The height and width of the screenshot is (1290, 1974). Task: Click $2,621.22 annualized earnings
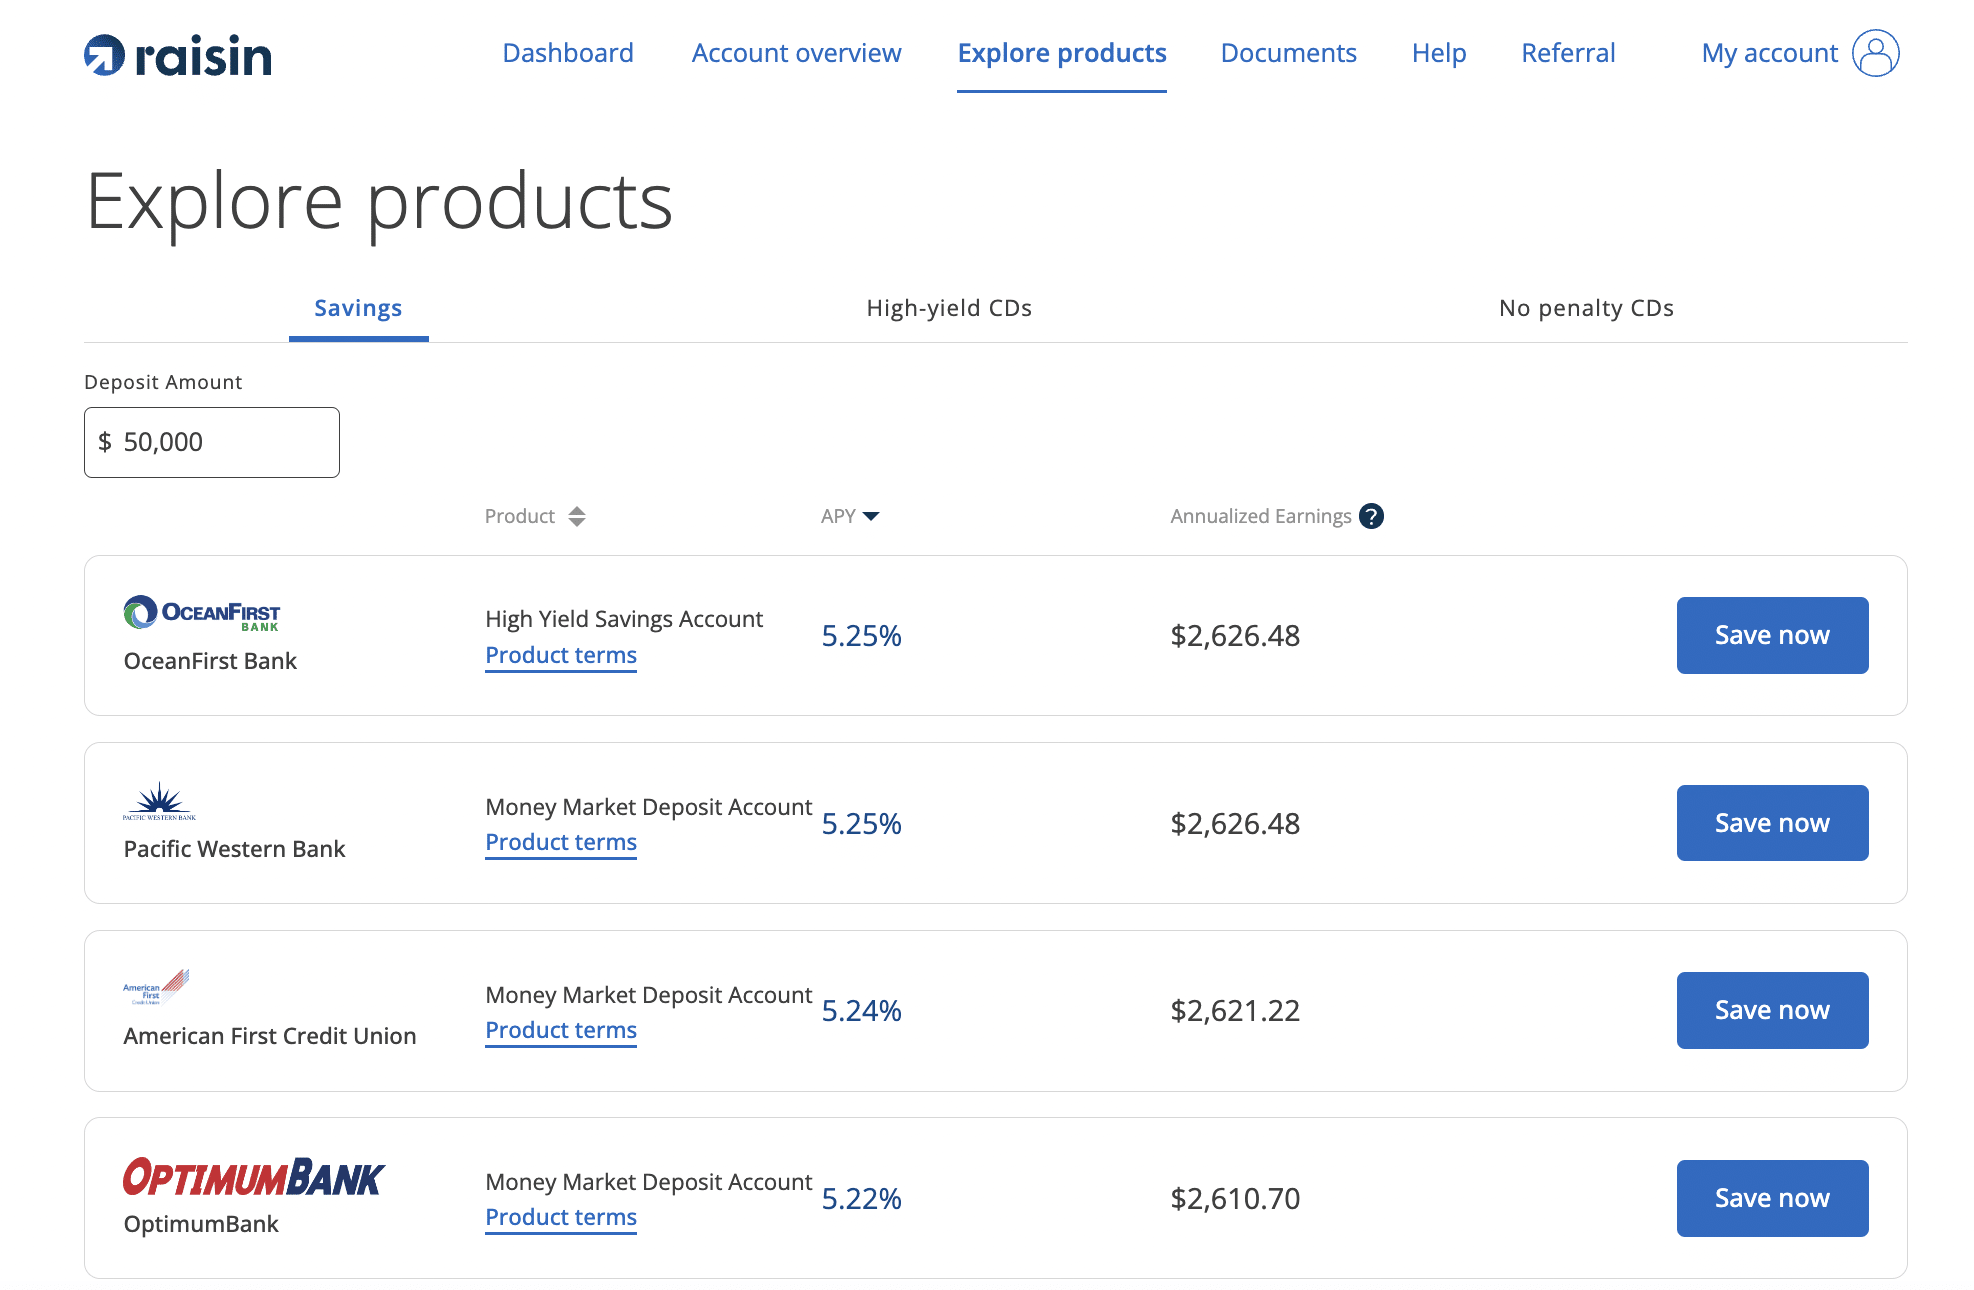[x=1235, y=1010]
